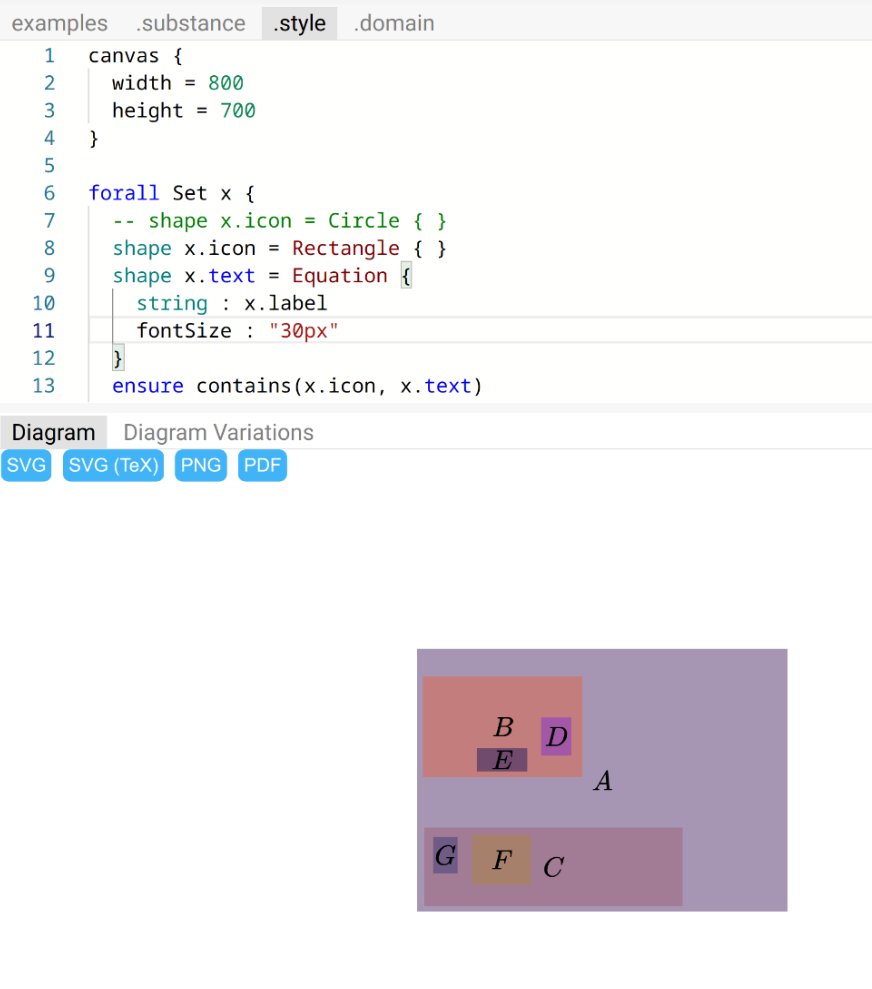This screenshot has height=989, width=872.
Task: Click the height value 700
Action: [x=238, y=111]
